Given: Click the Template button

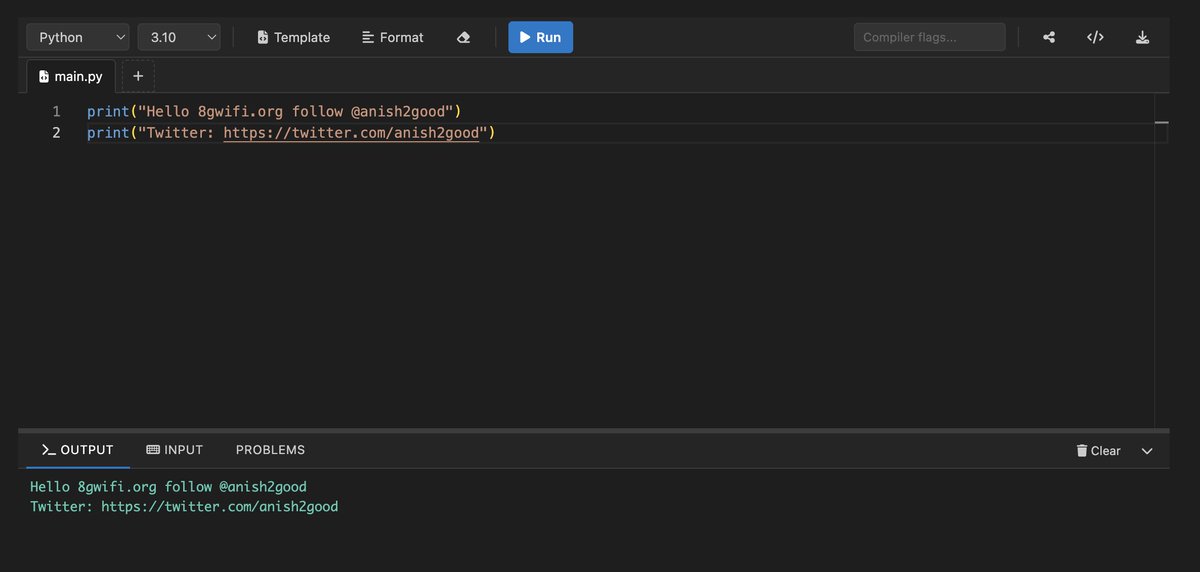Looking at the screenshot, I should click(293, 37).
